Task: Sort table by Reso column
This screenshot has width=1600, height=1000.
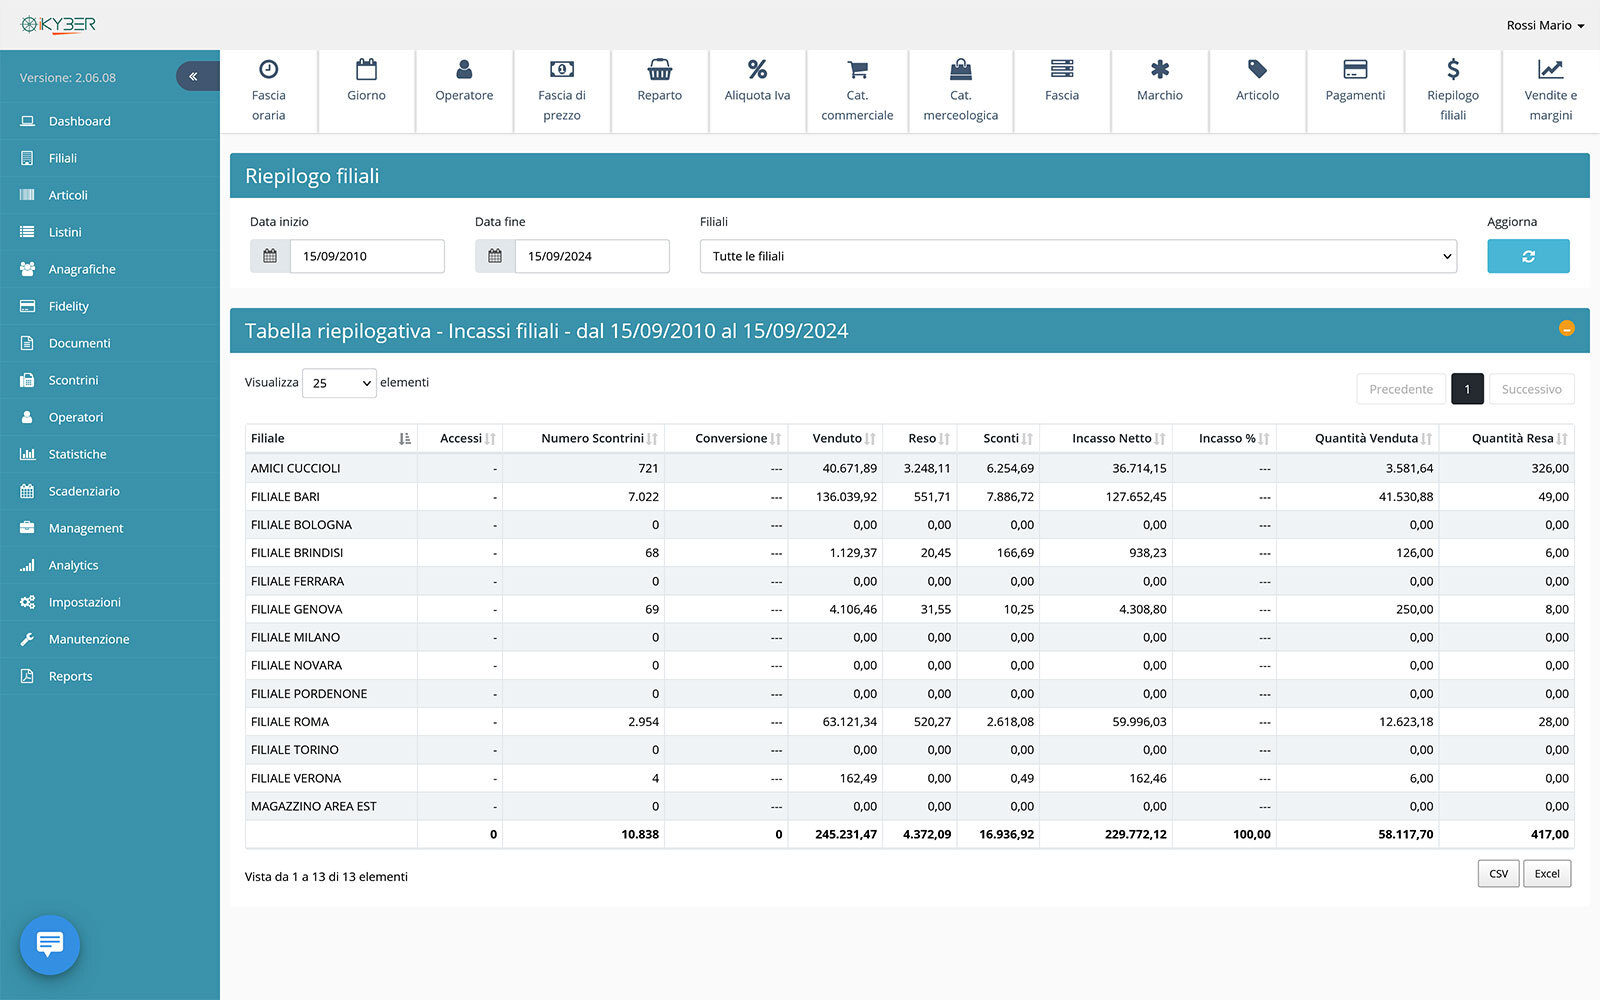Action: point(920,438)
